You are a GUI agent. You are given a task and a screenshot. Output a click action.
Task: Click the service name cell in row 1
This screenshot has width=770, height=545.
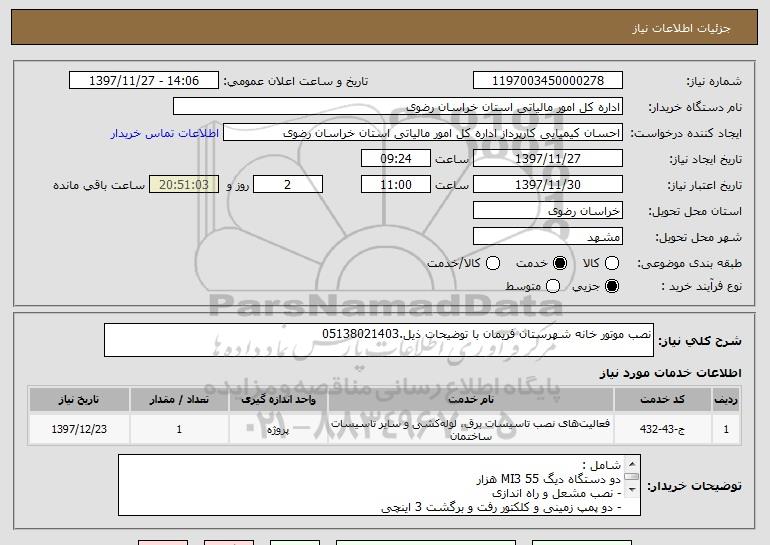pyautogui.click(x=470, y=429)
